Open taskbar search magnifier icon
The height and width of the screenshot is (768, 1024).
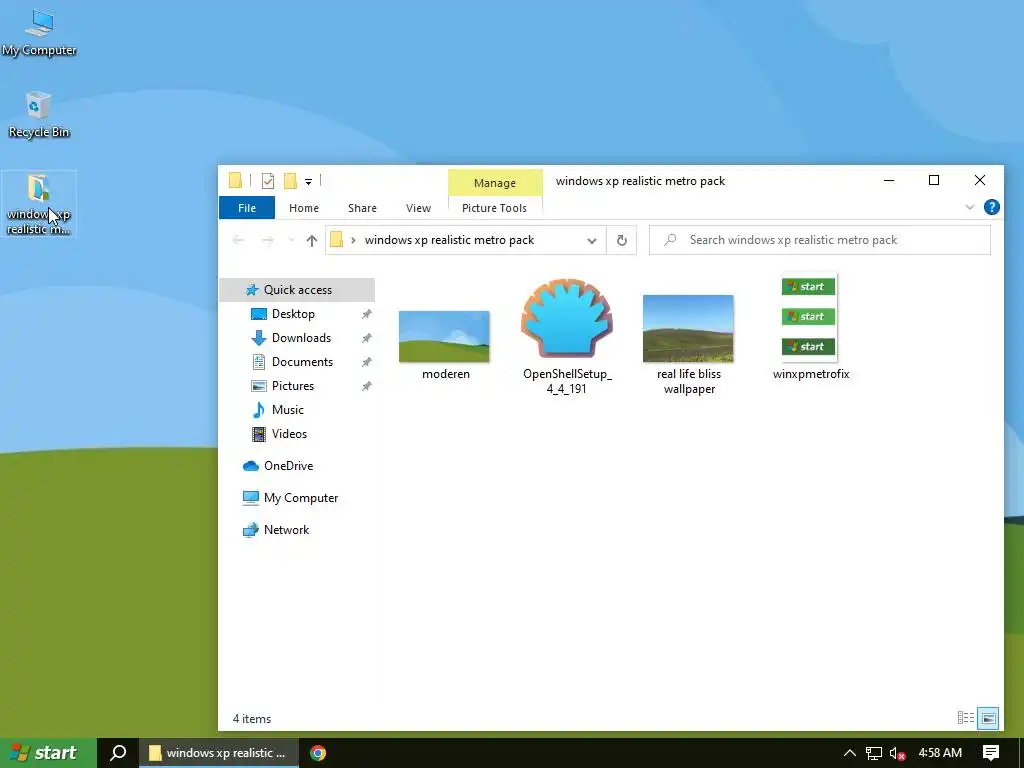click(x=118, y=753)
